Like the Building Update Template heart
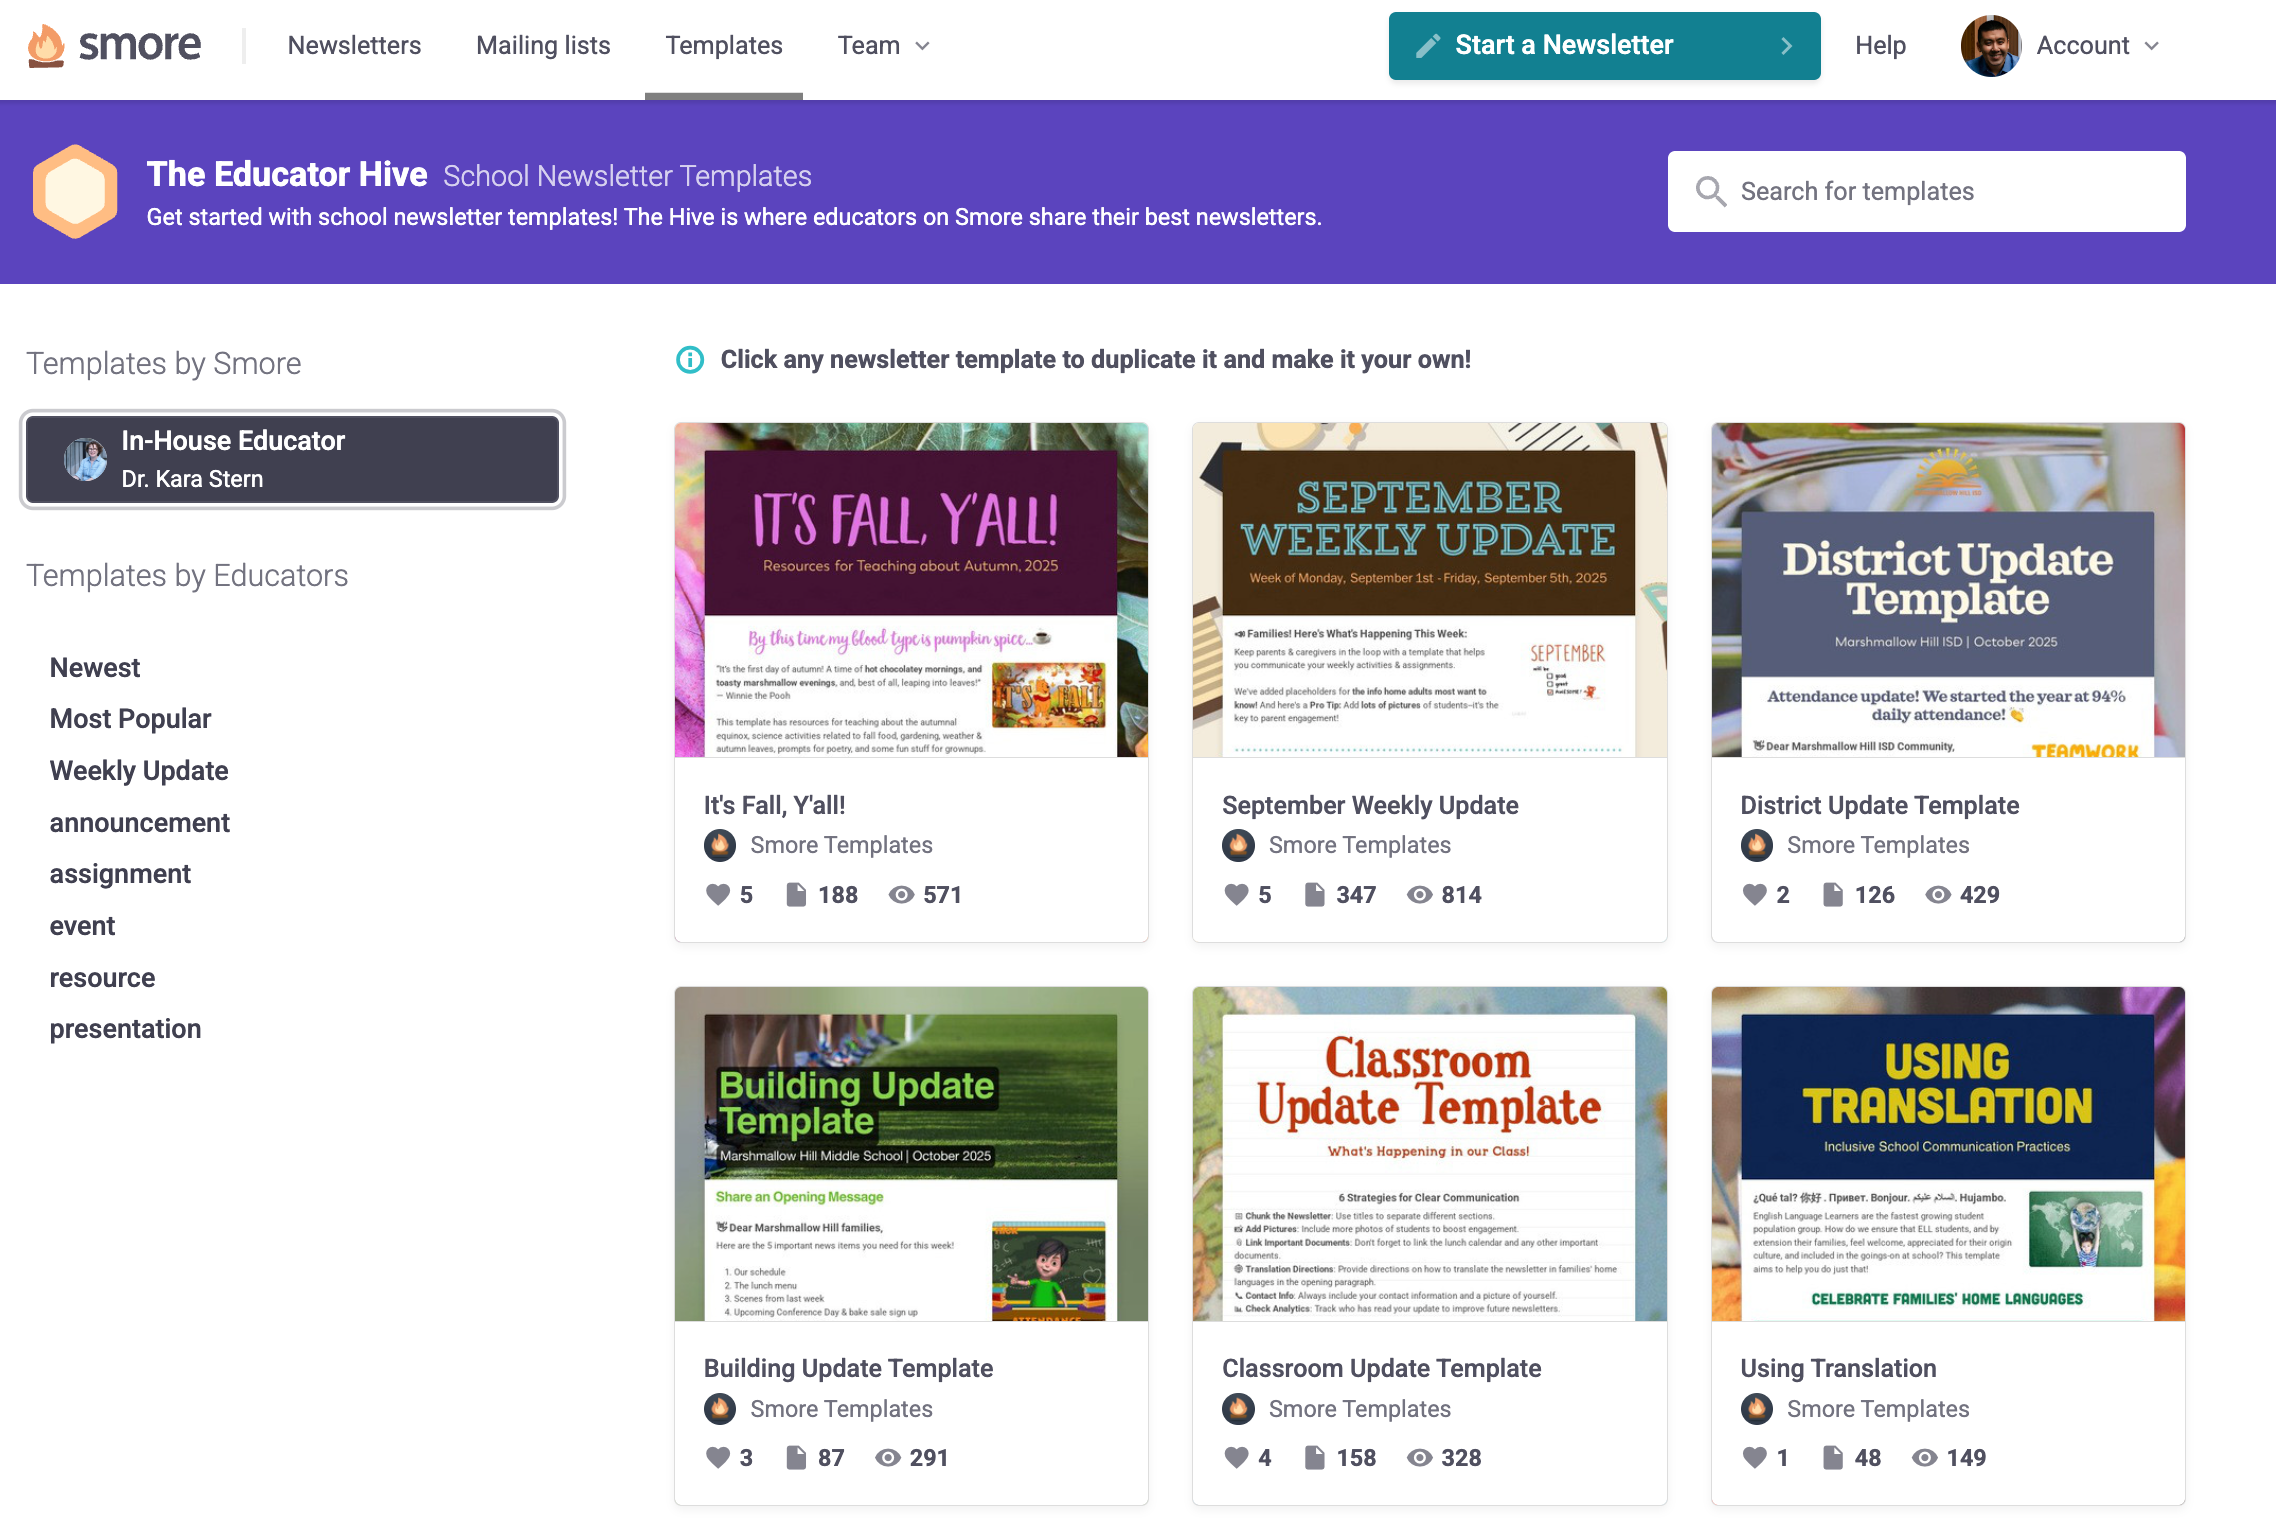This screenshot has height=1522, width=2276. click(717, 1457)
